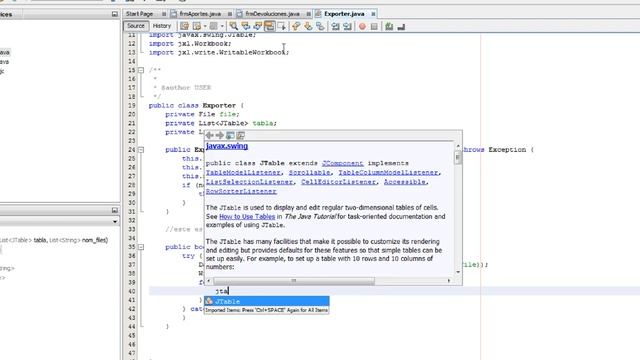
Task: Minimize the lower left Navigator panel
Action: 115,210
